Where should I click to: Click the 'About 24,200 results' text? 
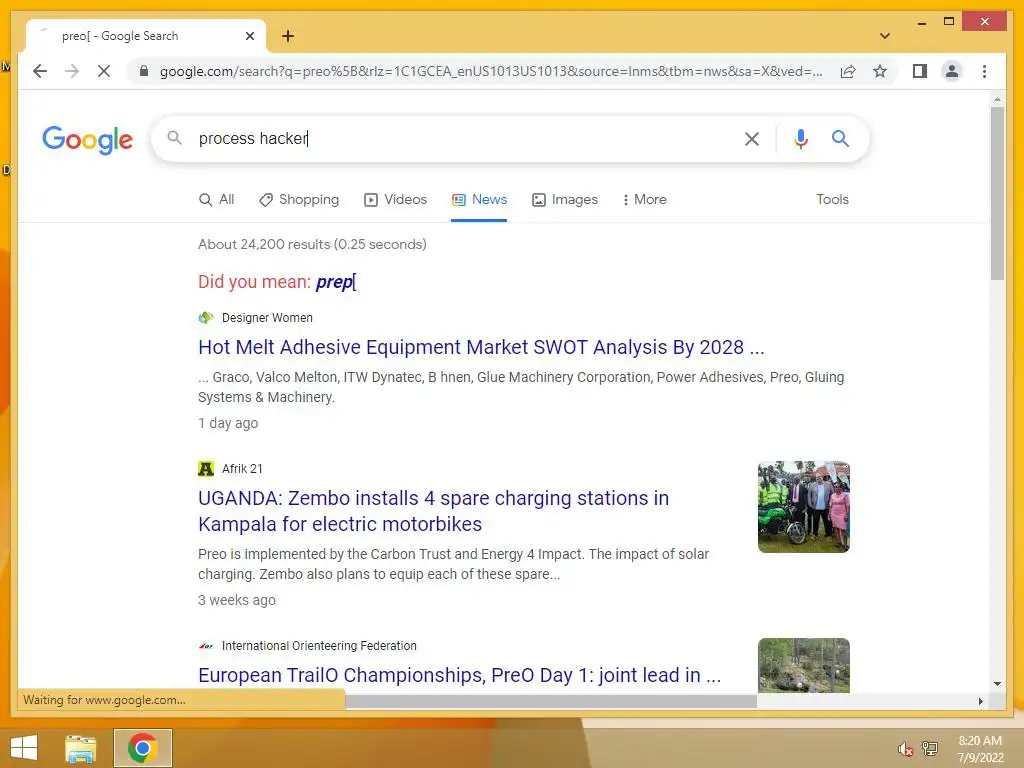pyautogui.click(x=312, y=244)
